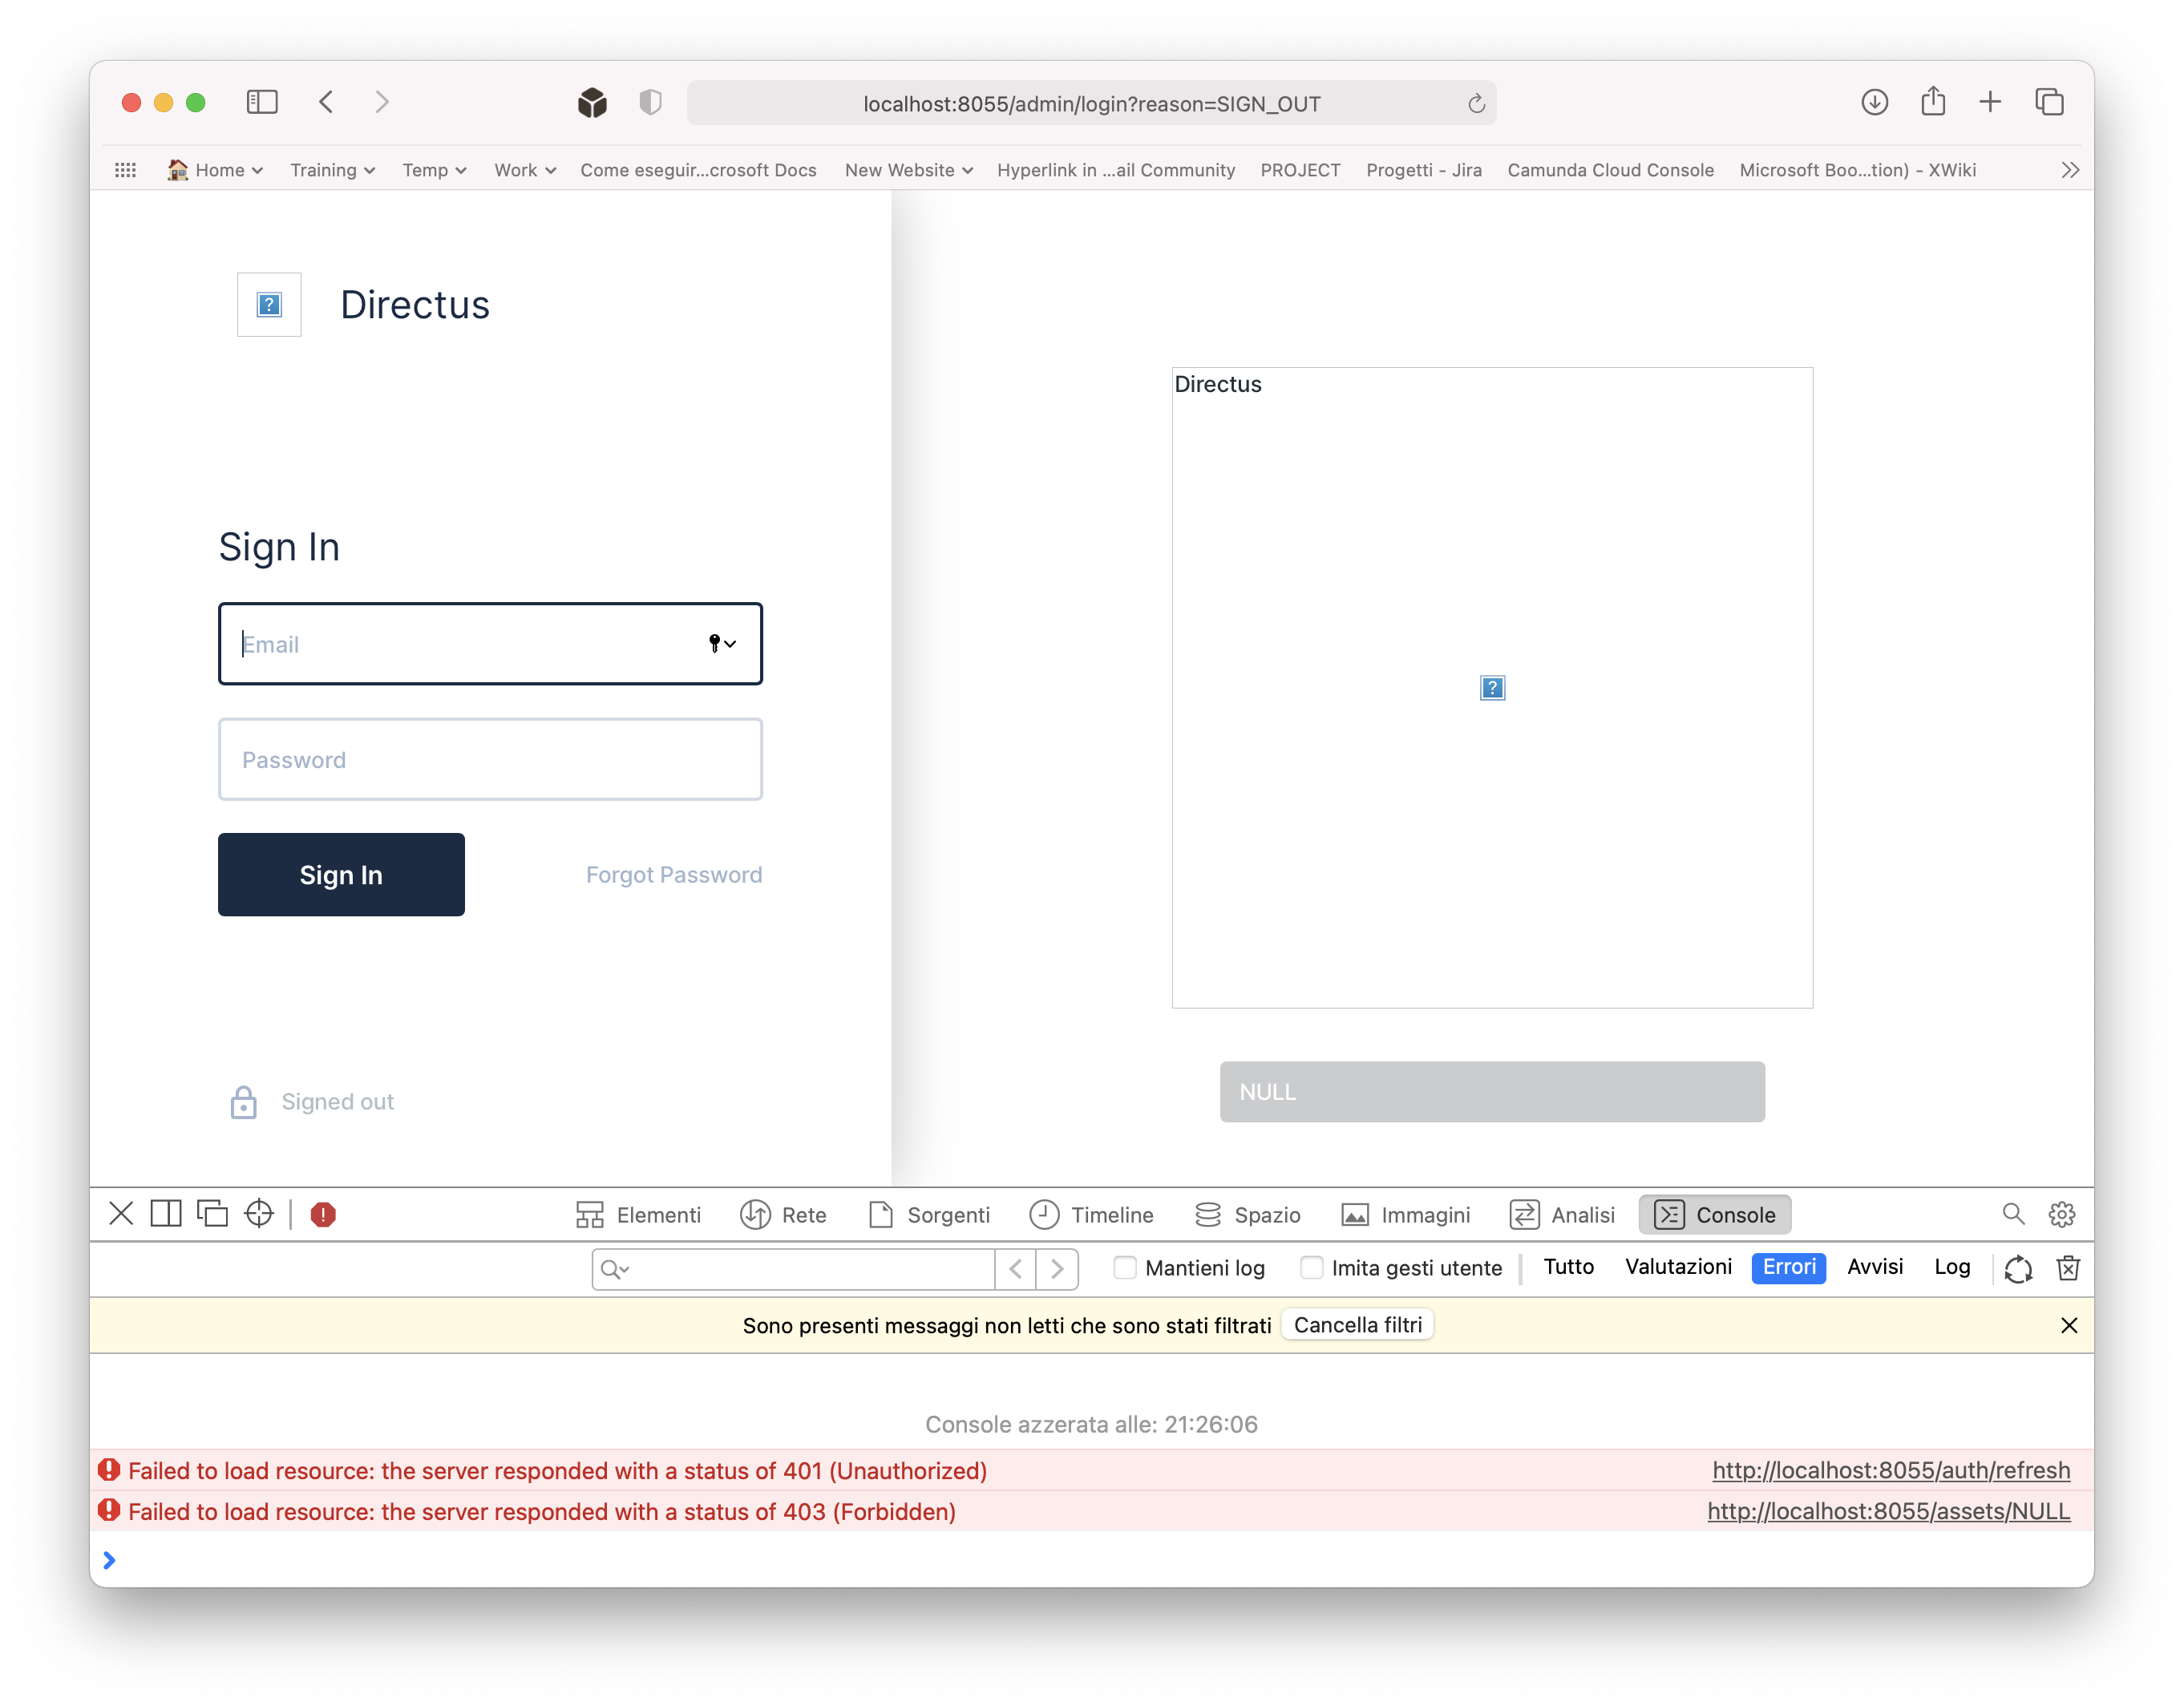Click the forward navigation arrow

point(382,102)
